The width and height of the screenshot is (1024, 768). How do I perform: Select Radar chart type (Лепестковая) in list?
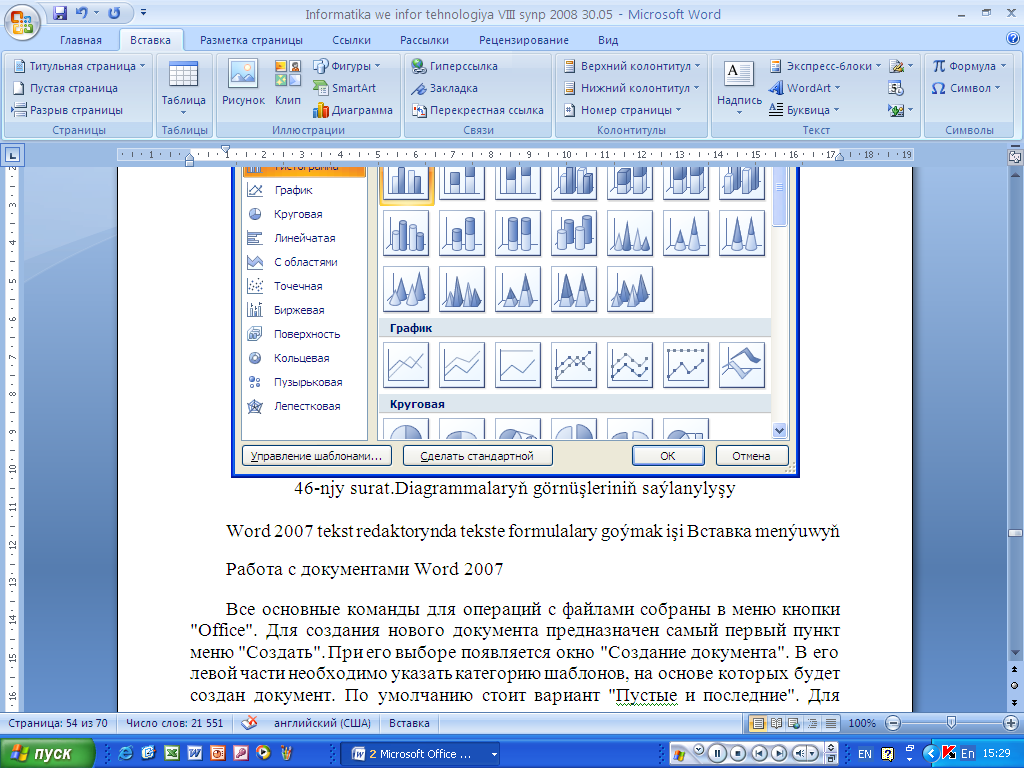coord(293,406)
